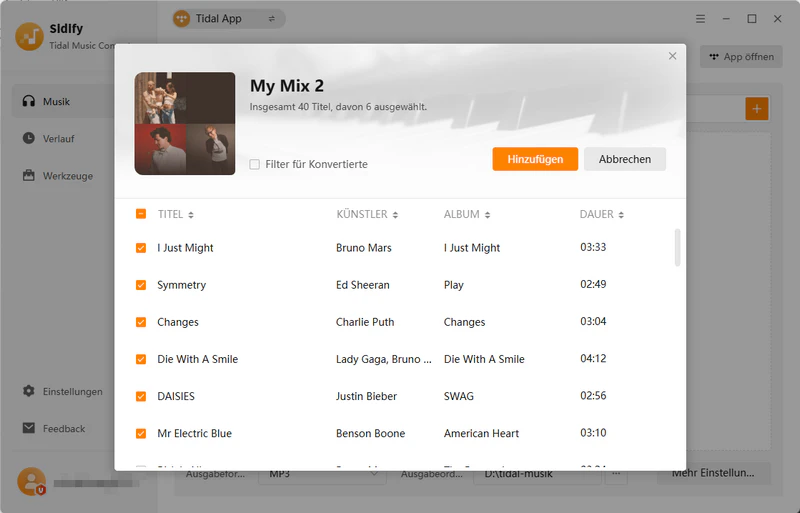Click the My Mix 2 cover thumbnail
Image resolution: width=800 pixels, height=513 pixels.
click(x=185, y=123)
